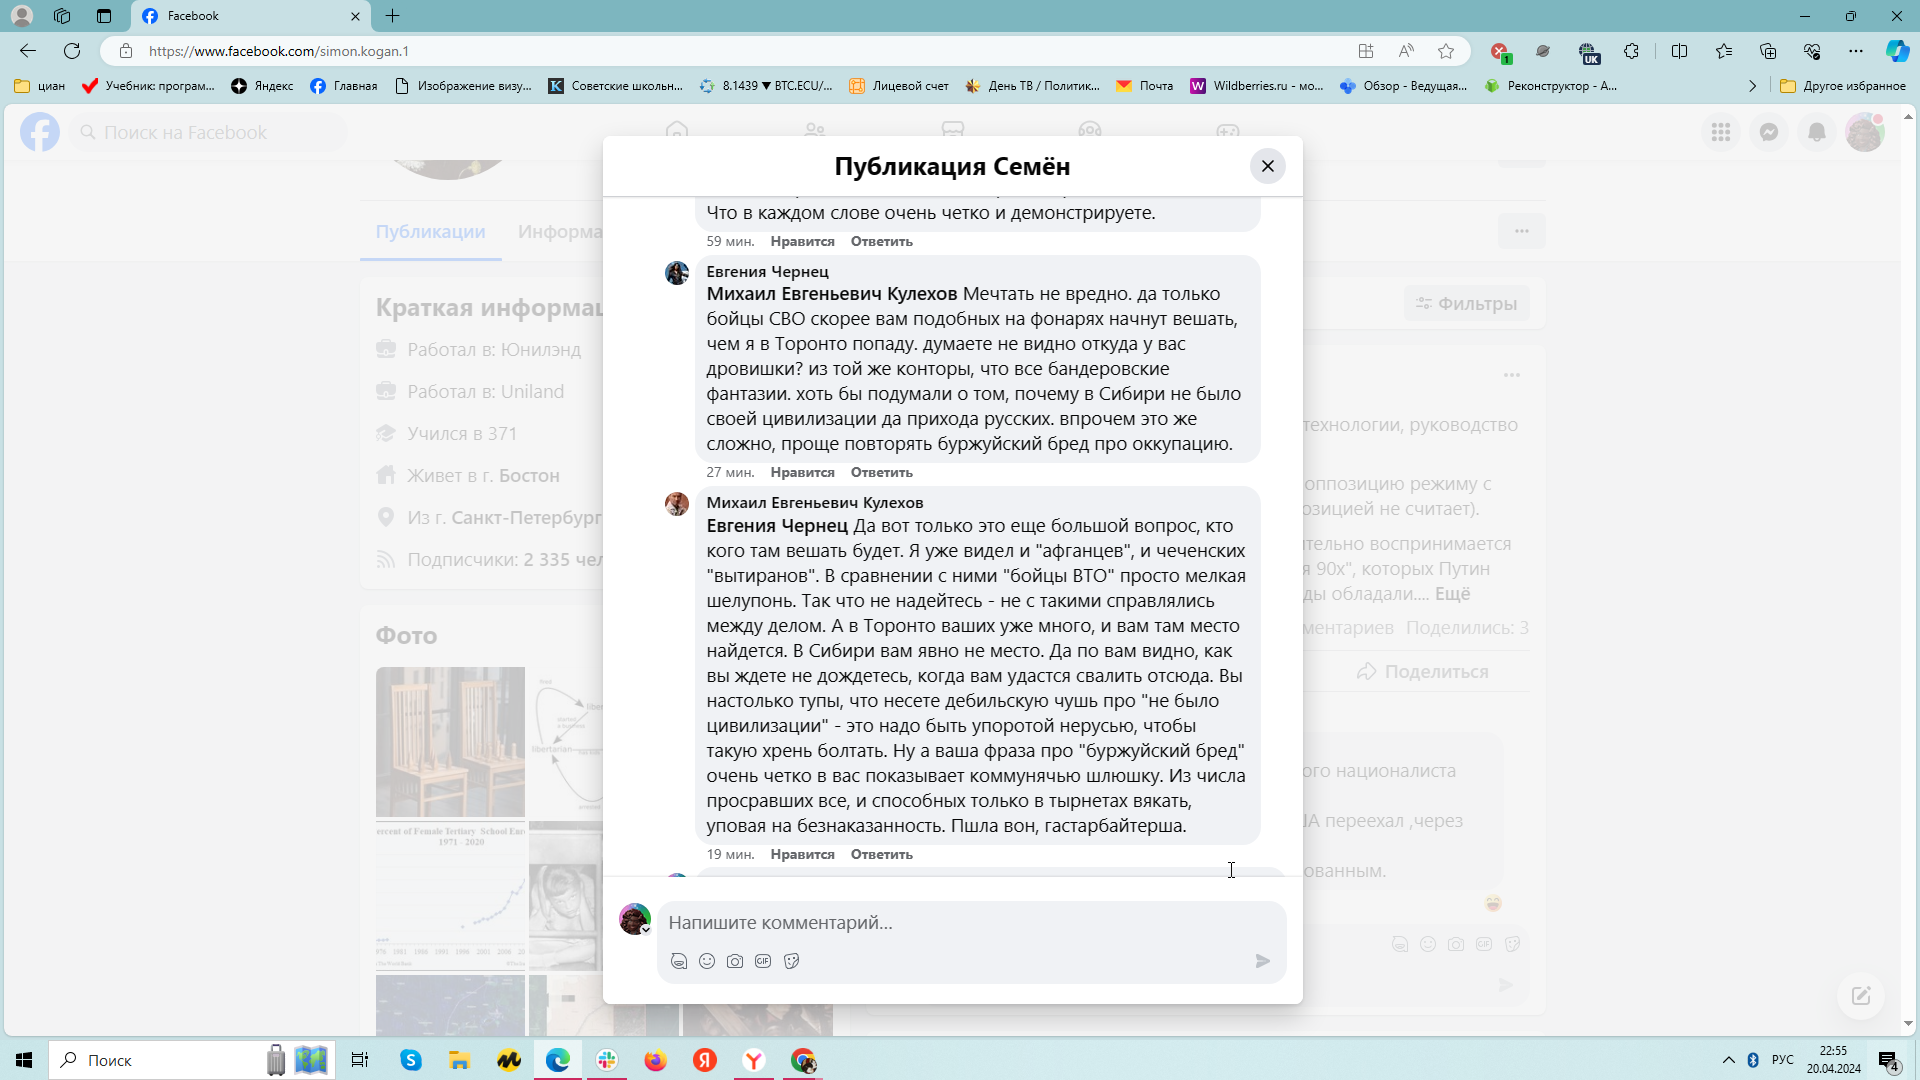1920x1080 pixels.
Task: Switch keyboard language РУС indicator
Action: 1782,1060
